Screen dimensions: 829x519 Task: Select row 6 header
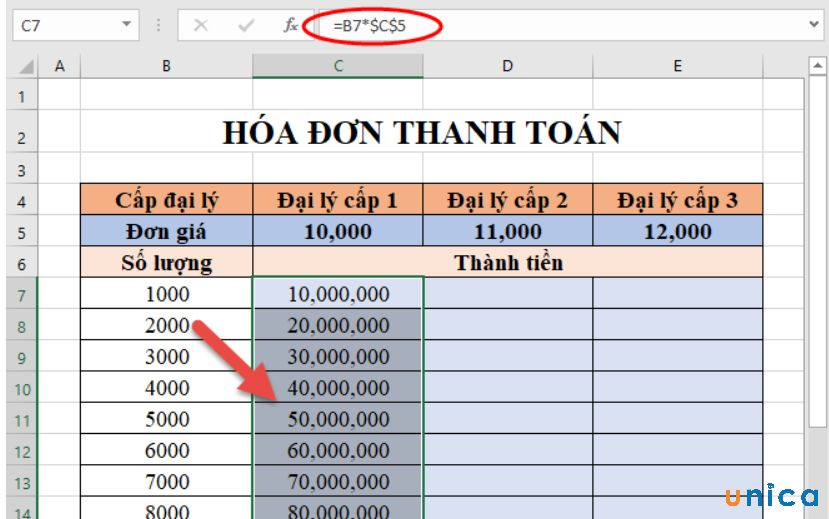point(22,263)
